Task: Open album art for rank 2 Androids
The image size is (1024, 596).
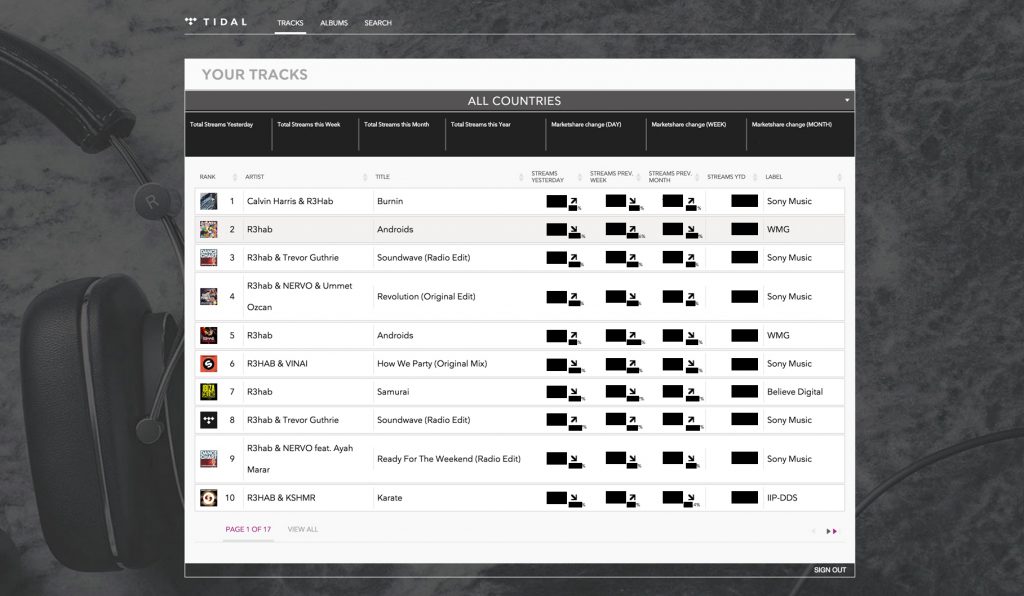Action: point(208,229)
